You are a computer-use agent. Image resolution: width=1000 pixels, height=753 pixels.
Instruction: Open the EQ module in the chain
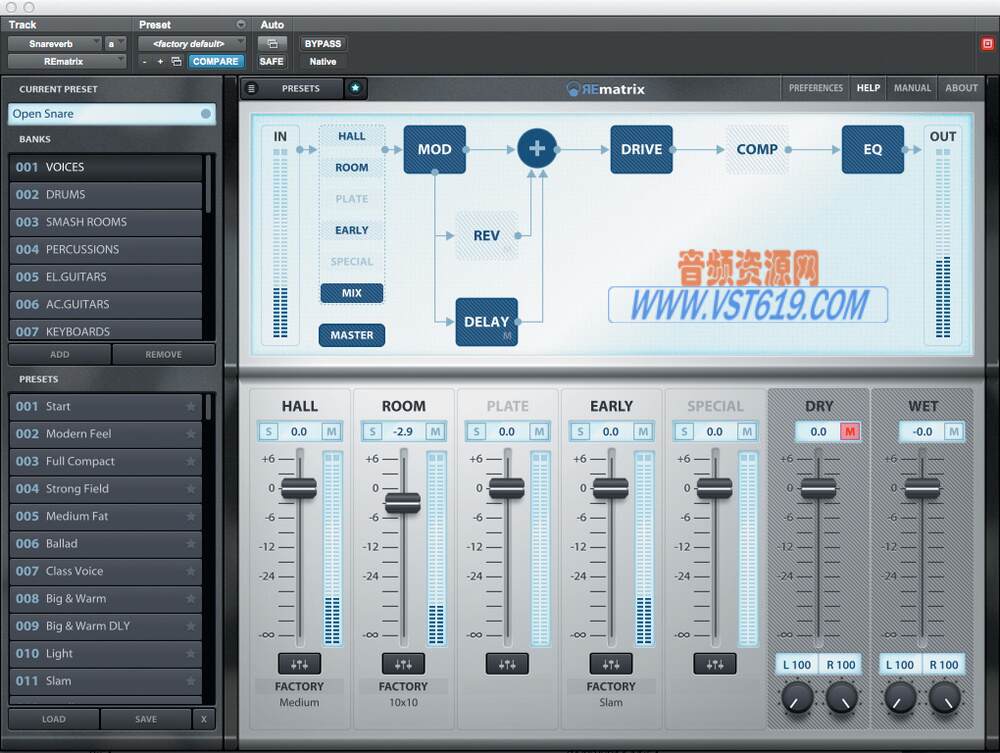[873, 148]
